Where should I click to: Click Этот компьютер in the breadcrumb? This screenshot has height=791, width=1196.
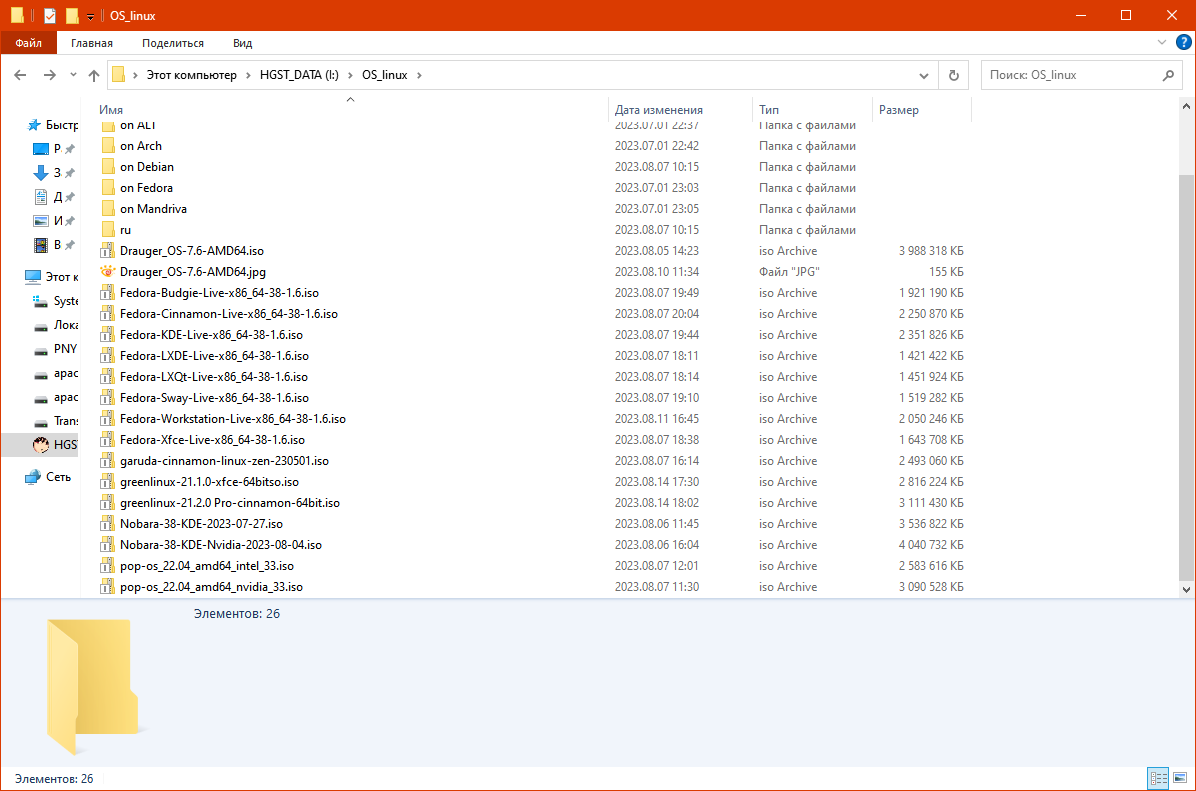[x=191, y=75]
